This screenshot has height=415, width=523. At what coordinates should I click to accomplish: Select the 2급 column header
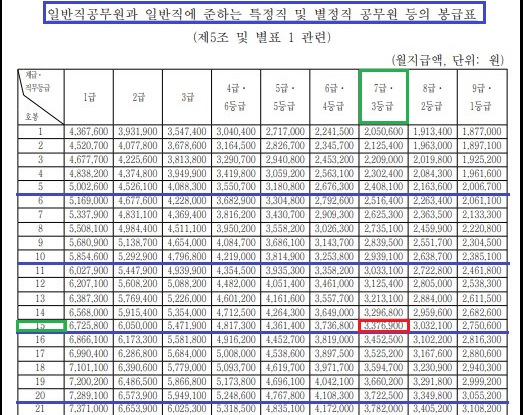(x=138, y=97)
